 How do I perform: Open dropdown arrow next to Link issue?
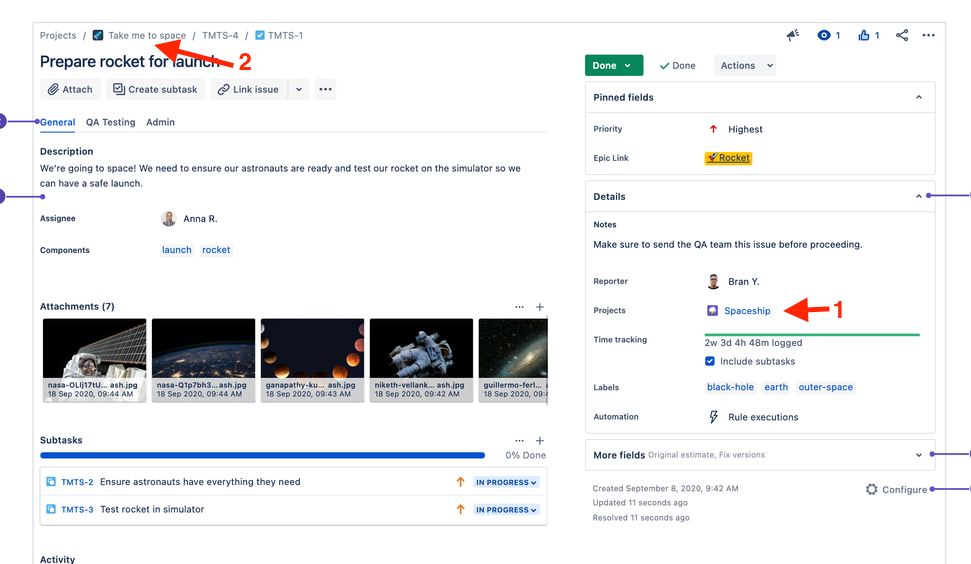point(298,89)
